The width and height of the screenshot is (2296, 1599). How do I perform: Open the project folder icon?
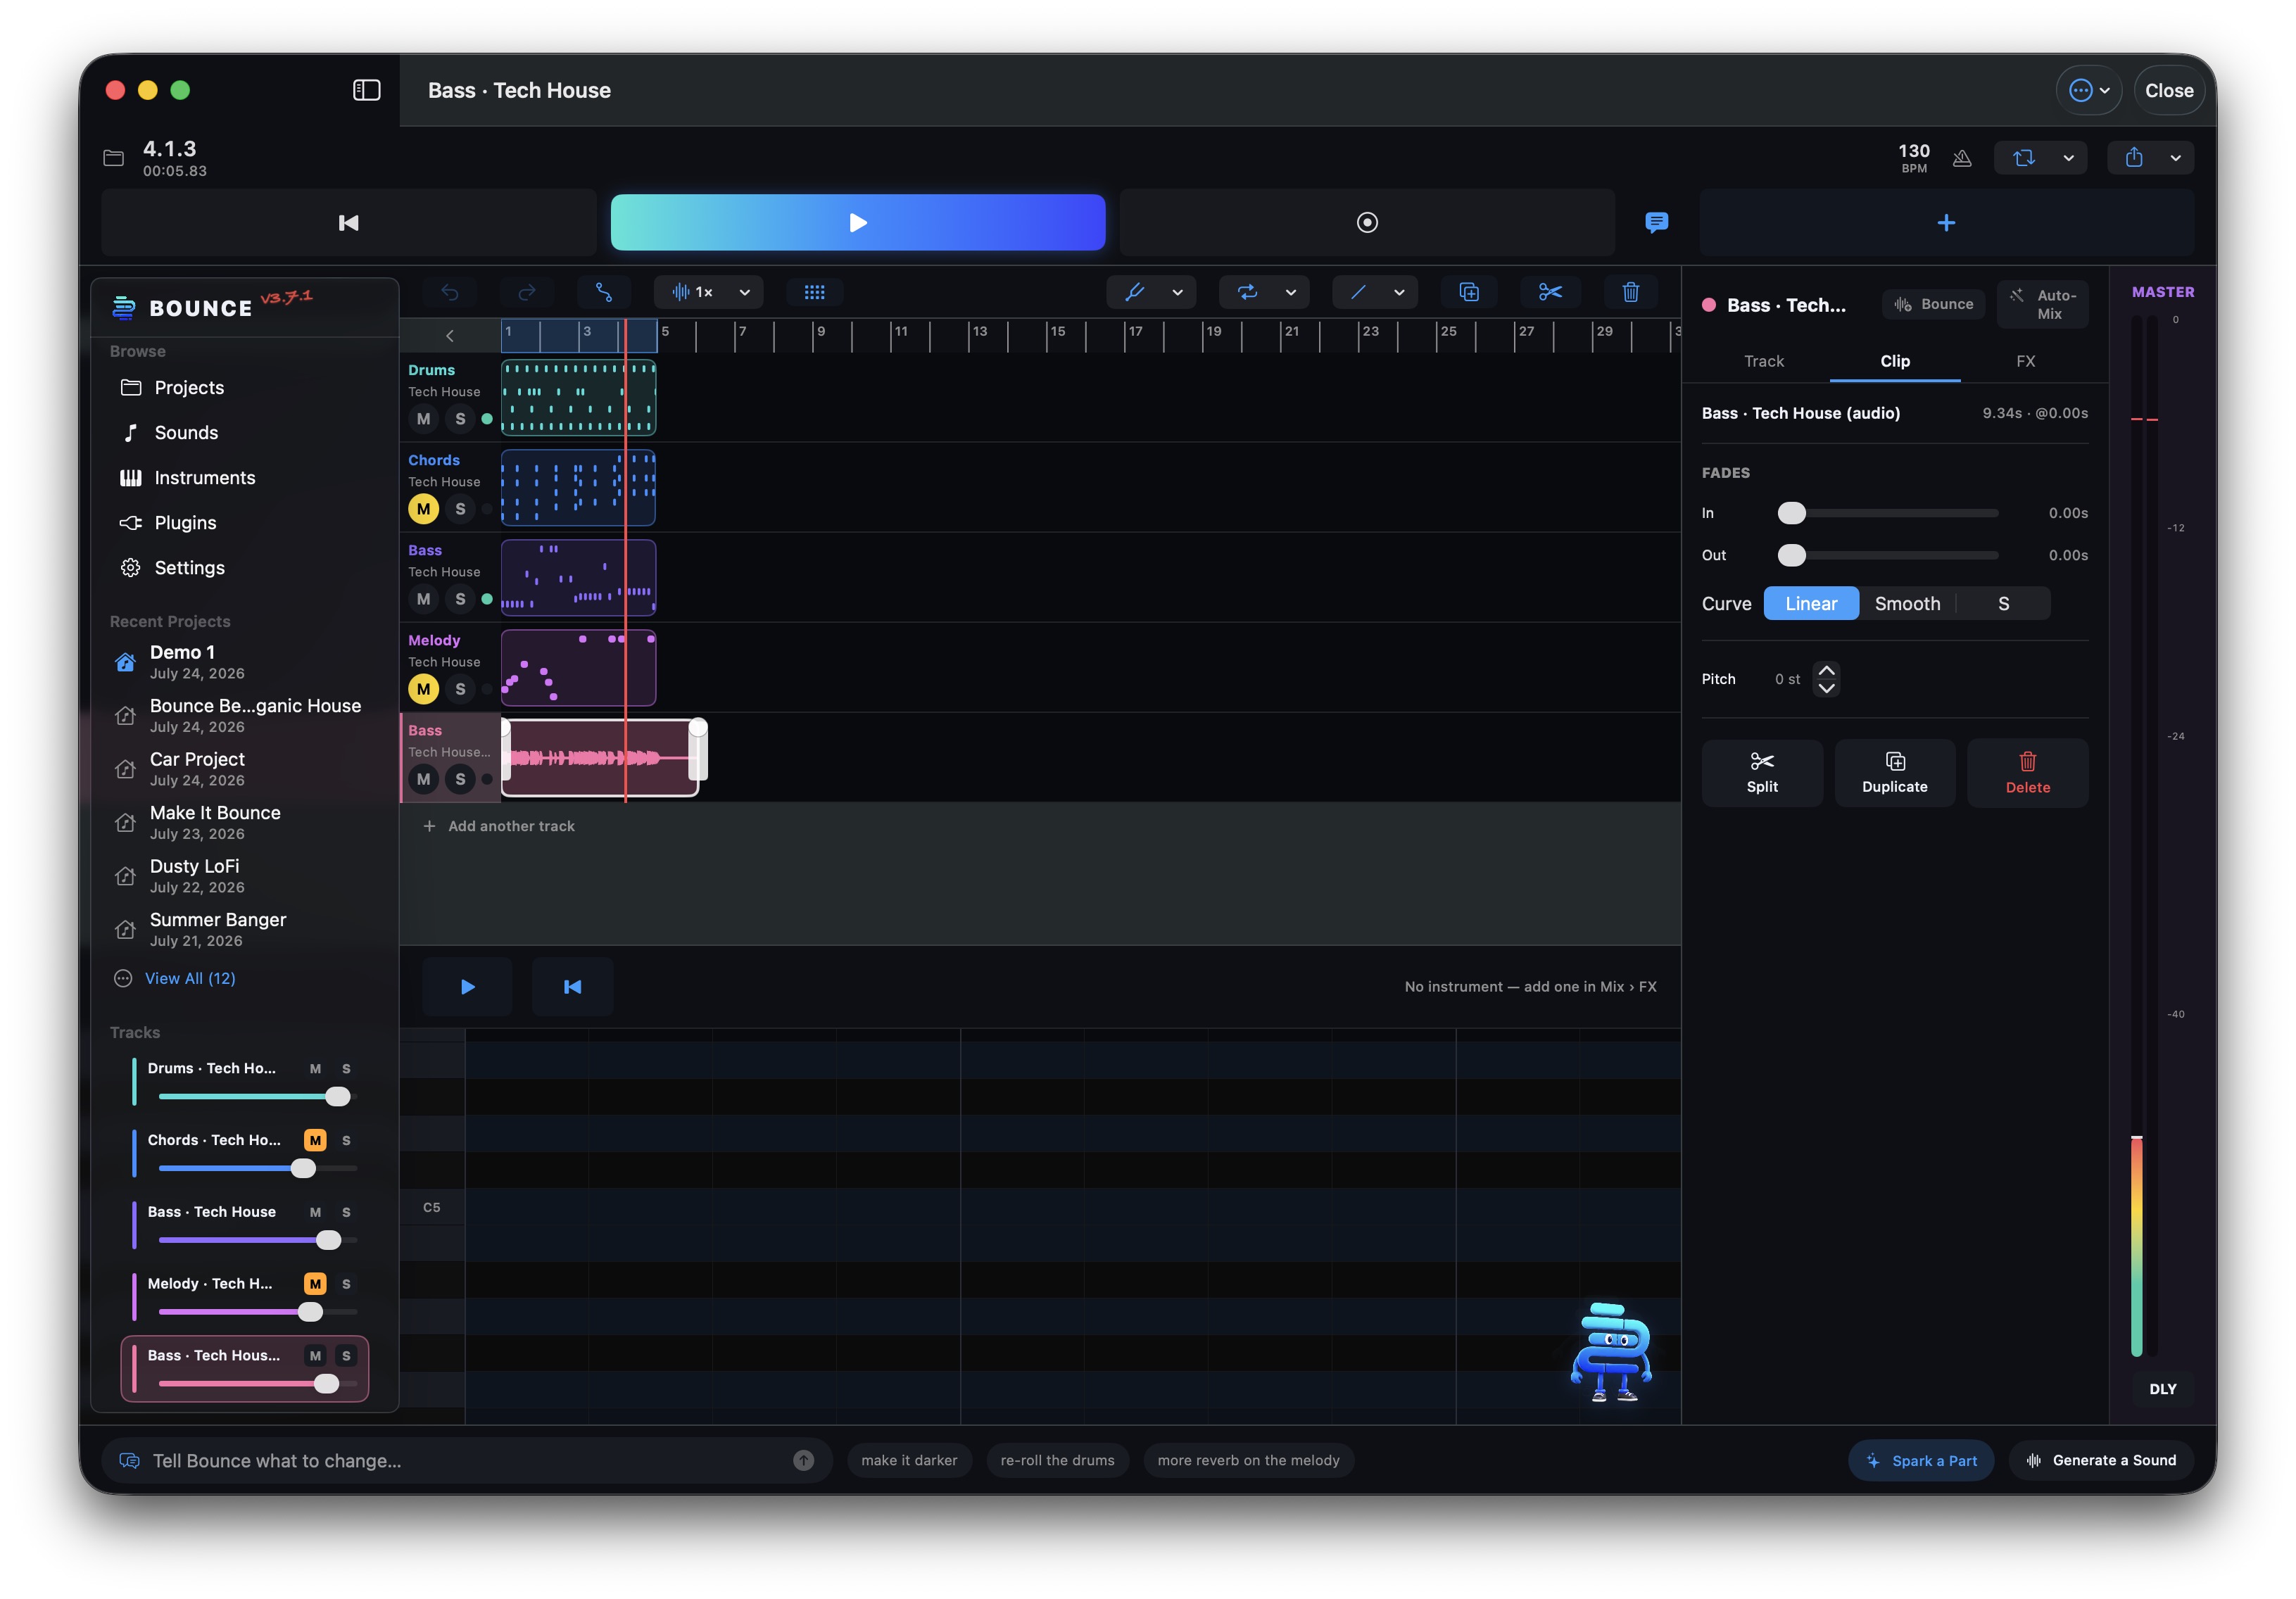pos(114,158)
